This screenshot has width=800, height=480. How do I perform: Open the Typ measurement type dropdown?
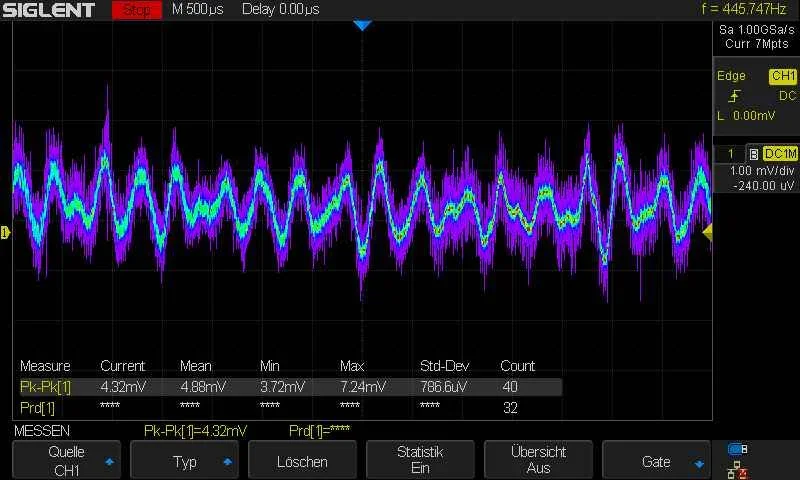(x=189, y=461)
